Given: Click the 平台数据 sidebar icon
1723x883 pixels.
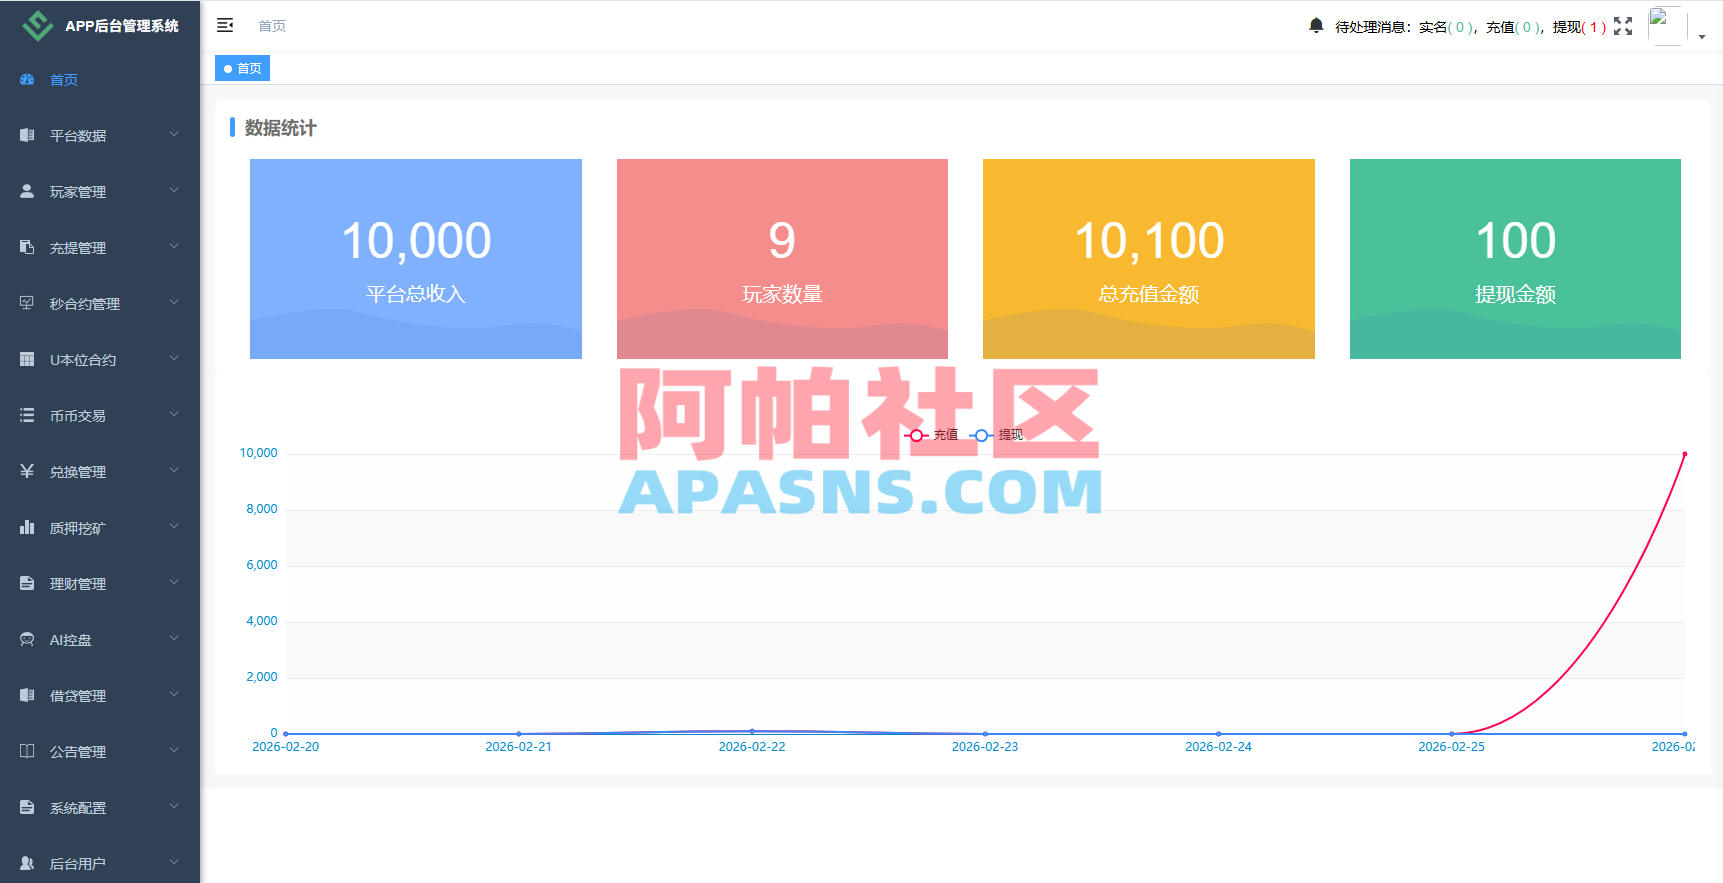Looking at the screenshot, I should coord(27,135).
